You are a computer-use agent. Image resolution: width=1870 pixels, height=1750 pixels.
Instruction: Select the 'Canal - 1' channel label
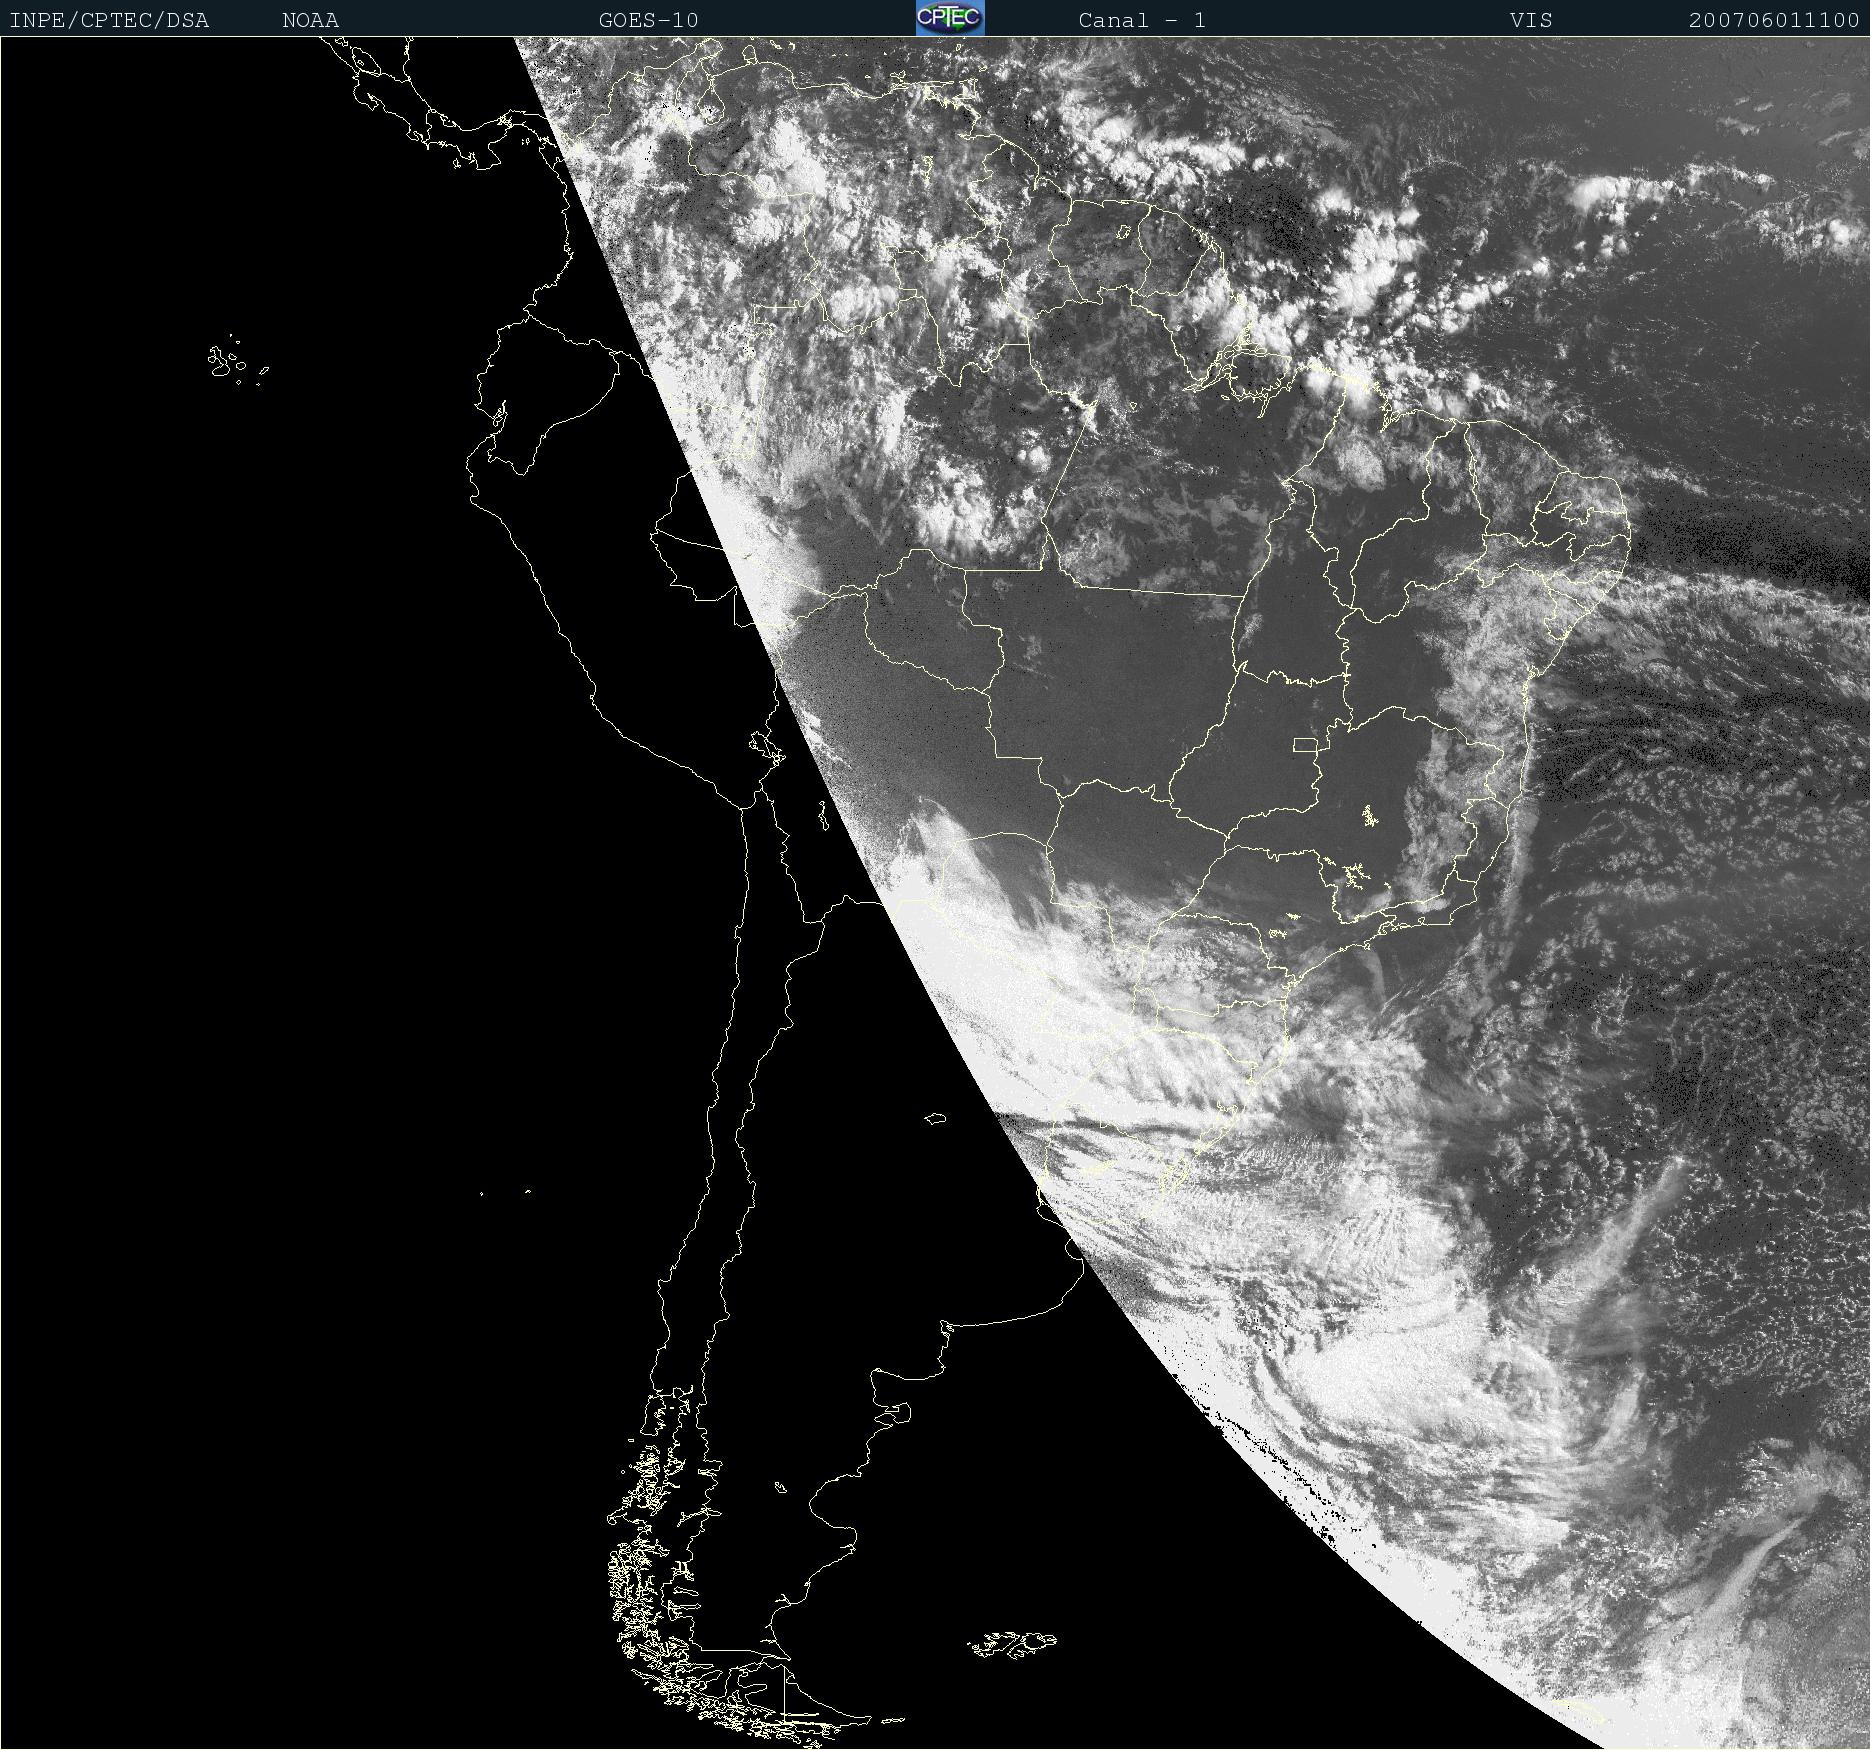click(1142, 20)
